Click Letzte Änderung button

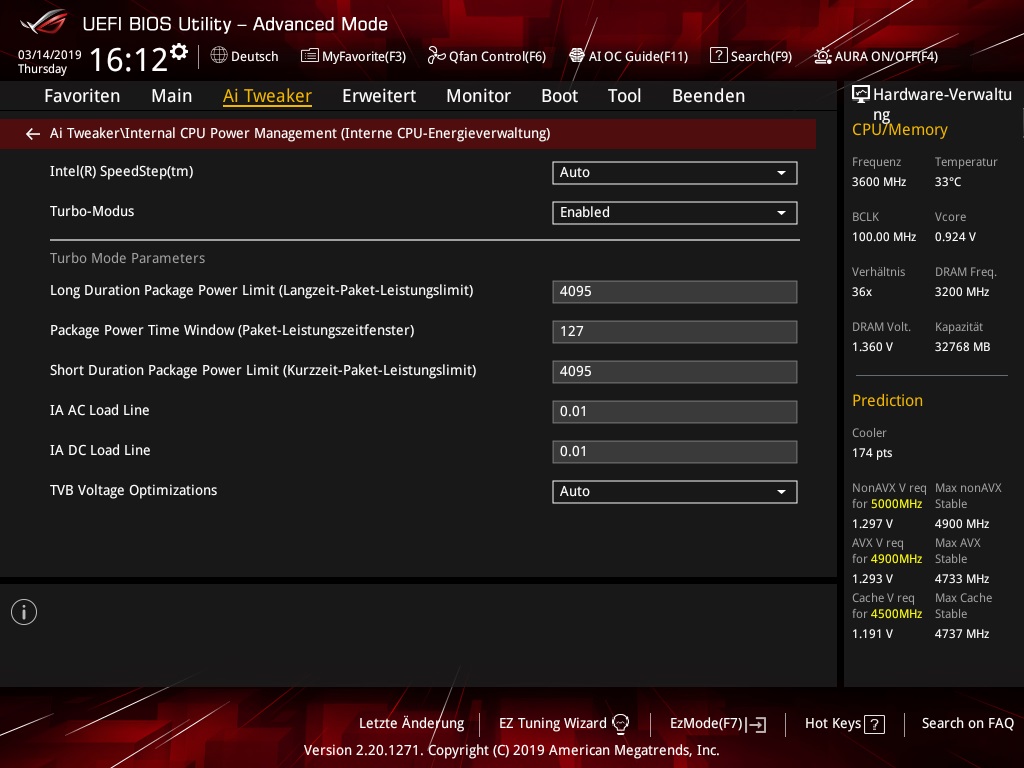tap(411, 724)
